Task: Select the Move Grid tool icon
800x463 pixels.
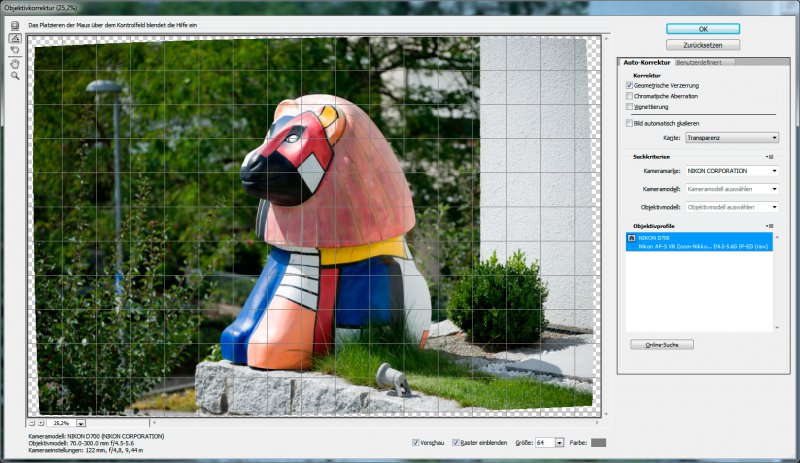Action: (15, 50)
